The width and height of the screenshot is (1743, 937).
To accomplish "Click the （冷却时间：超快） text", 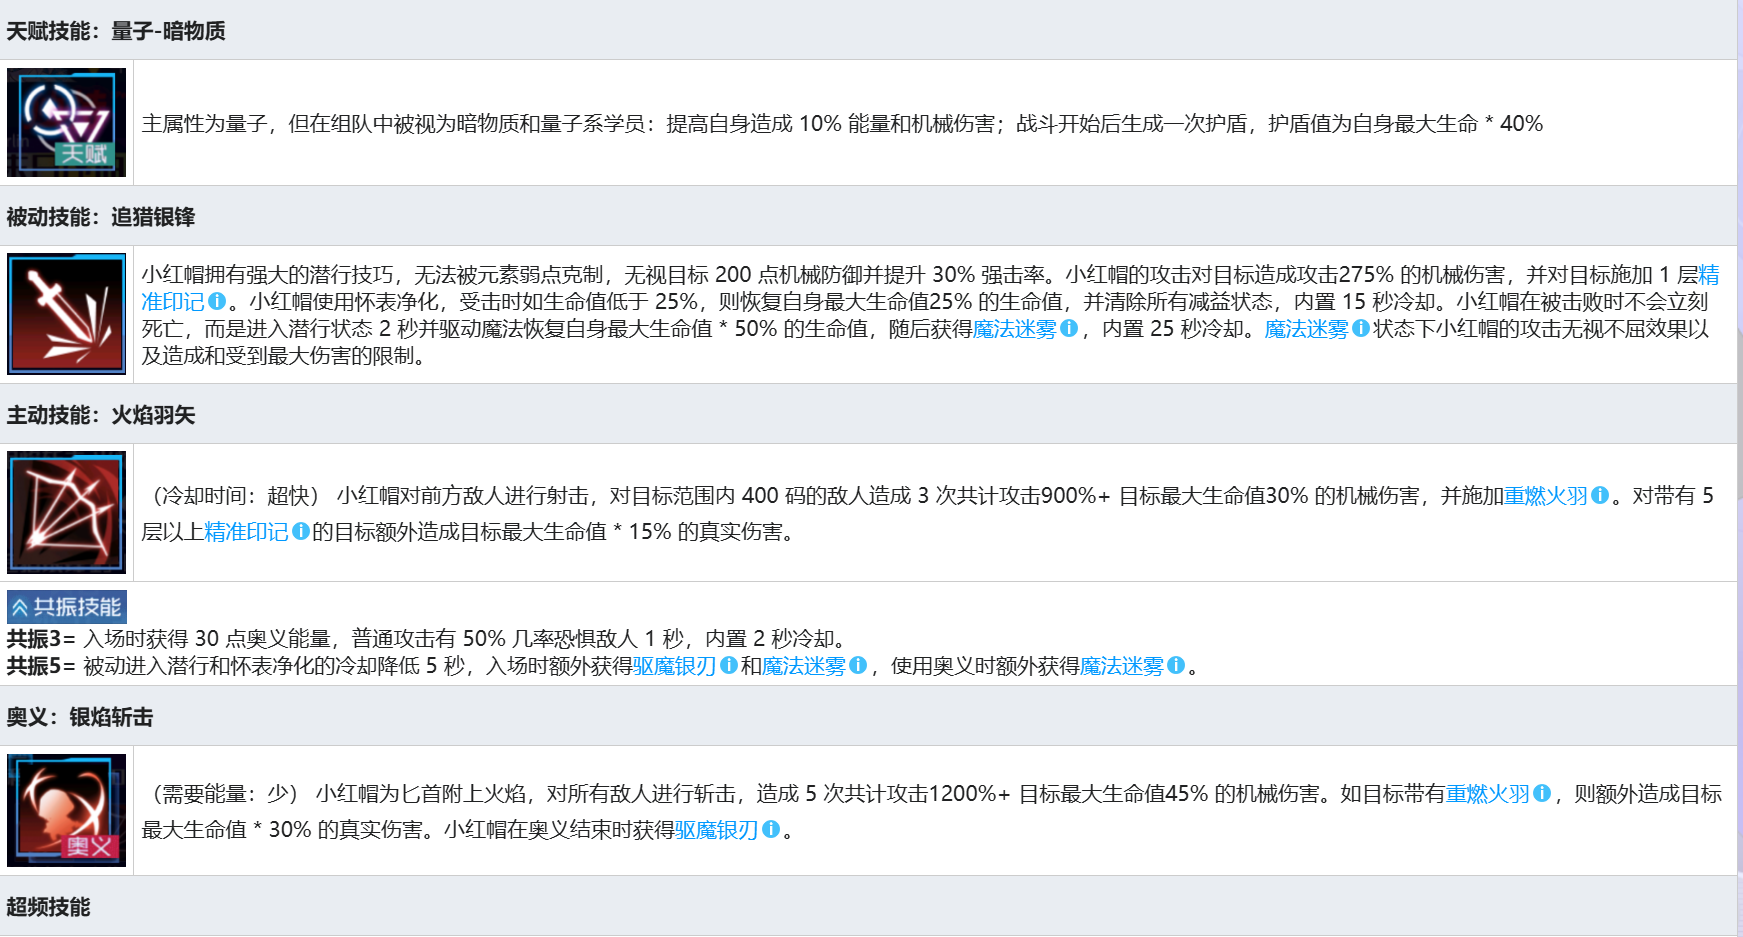I will pos(236,495).
